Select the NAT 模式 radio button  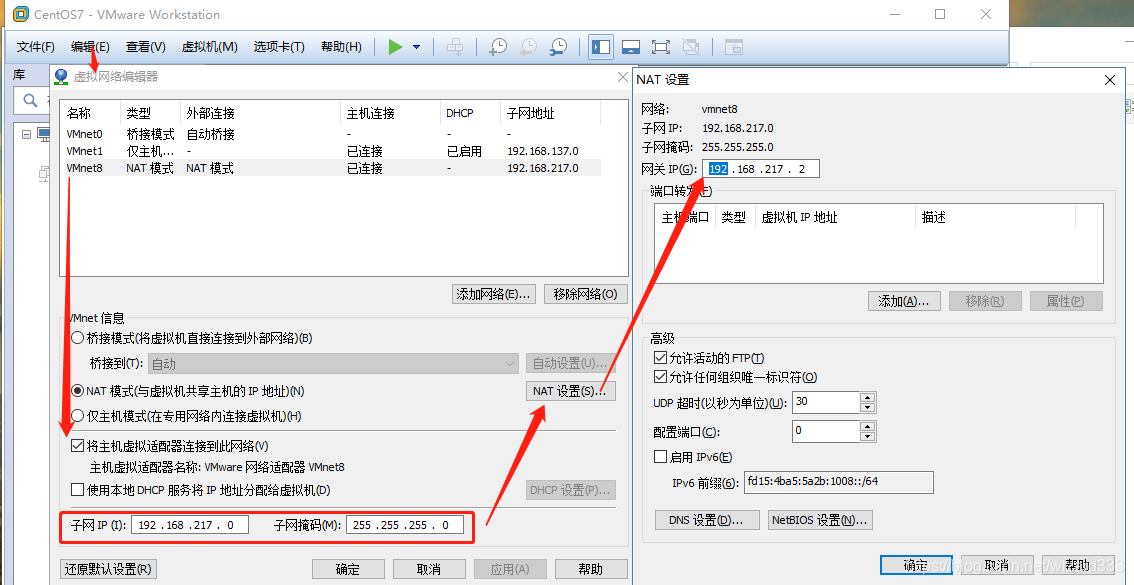pos(77,391)
